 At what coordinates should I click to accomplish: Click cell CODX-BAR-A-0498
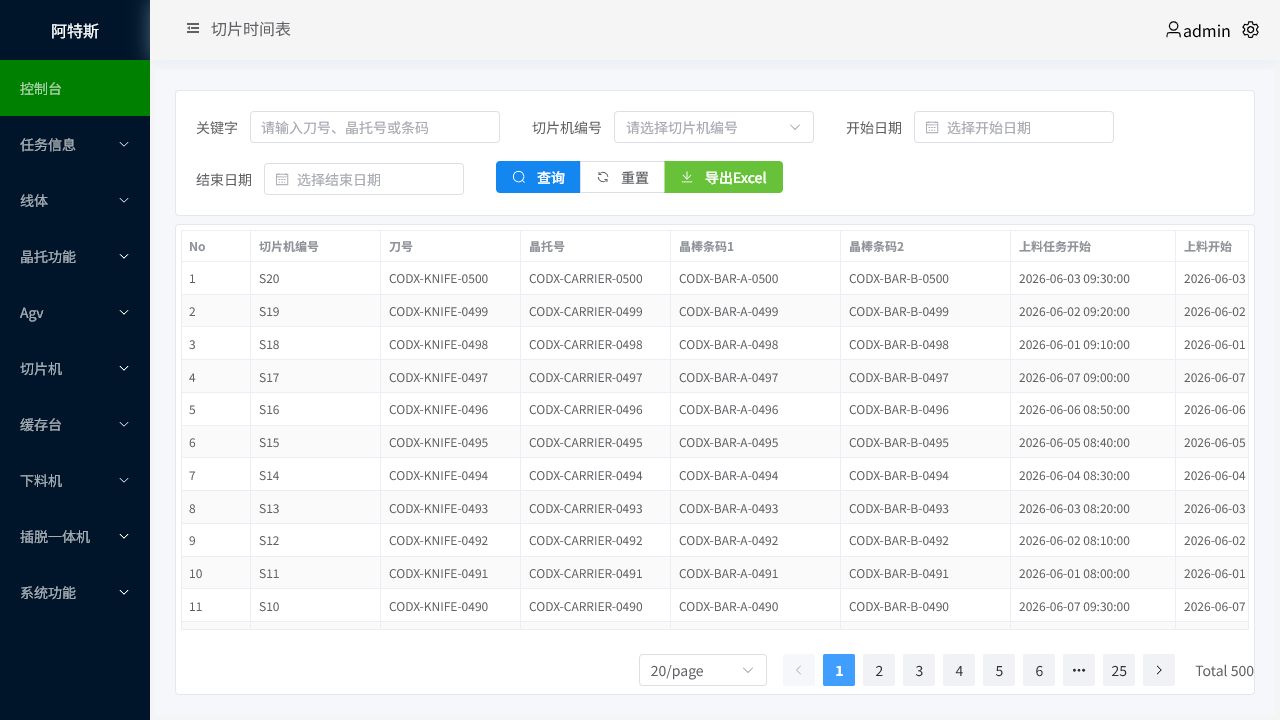click(756, 344)
